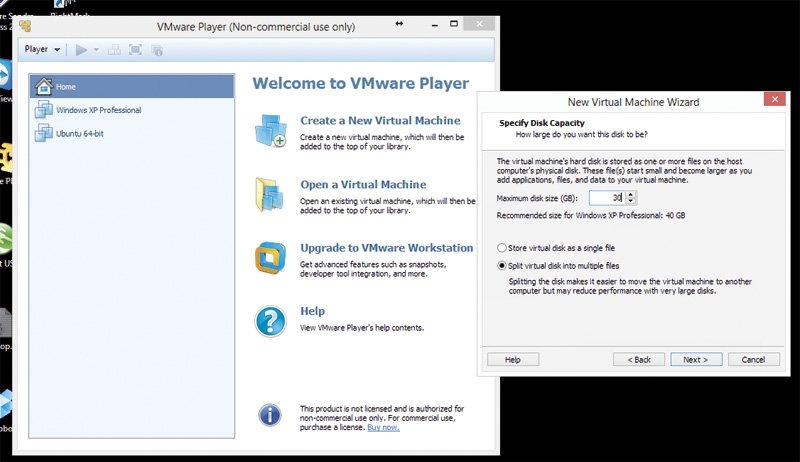Increase disk size with the up spinner arrow
The image size is (800, 462).
631,194
